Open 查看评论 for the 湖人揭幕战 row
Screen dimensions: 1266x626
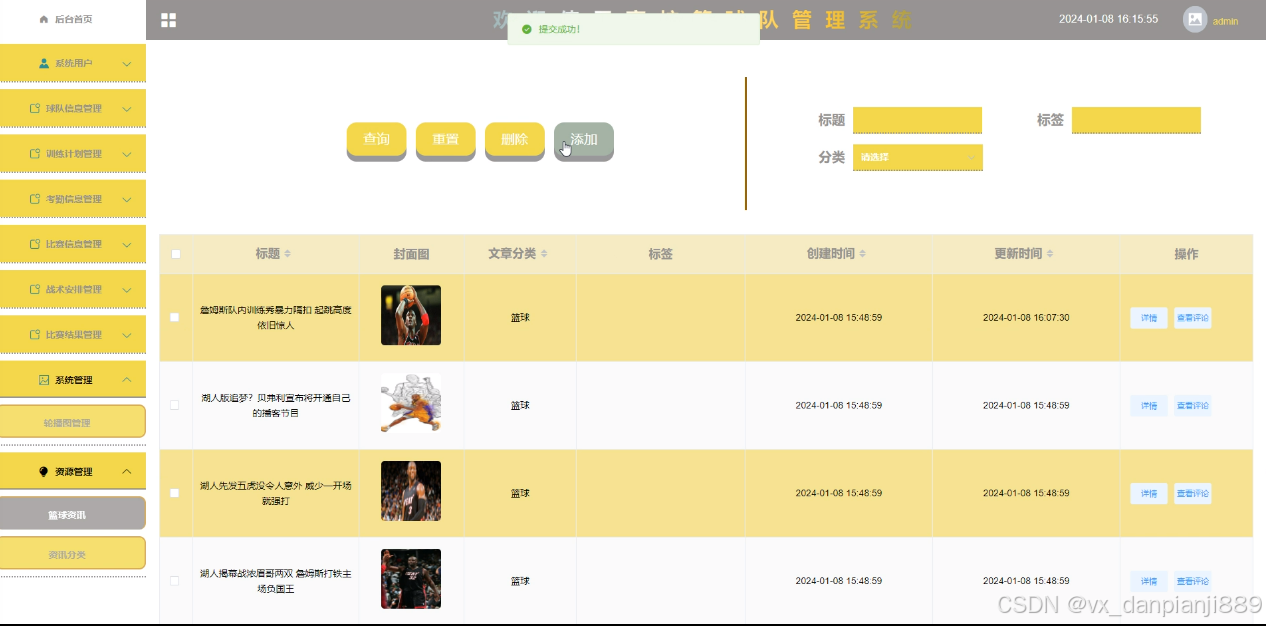tap(1192, 581)
